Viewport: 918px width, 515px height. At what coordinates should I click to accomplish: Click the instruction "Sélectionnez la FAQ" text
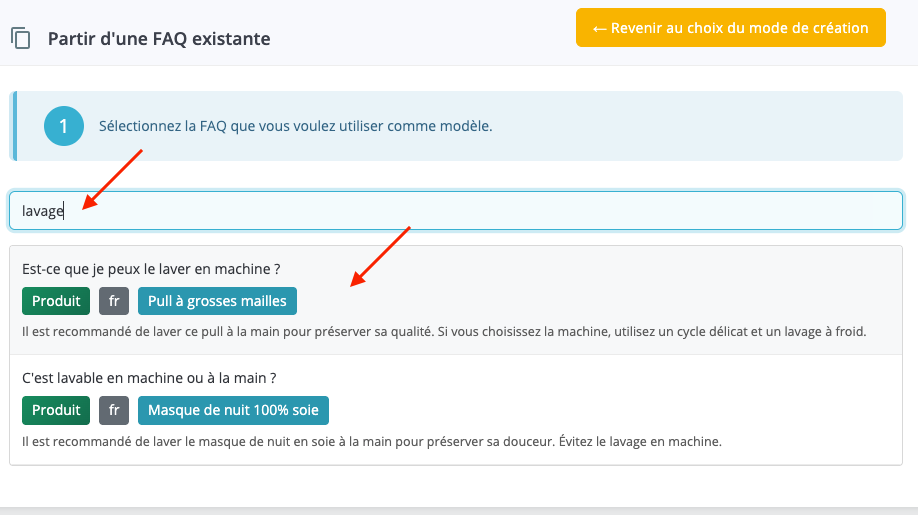(295, 126)
